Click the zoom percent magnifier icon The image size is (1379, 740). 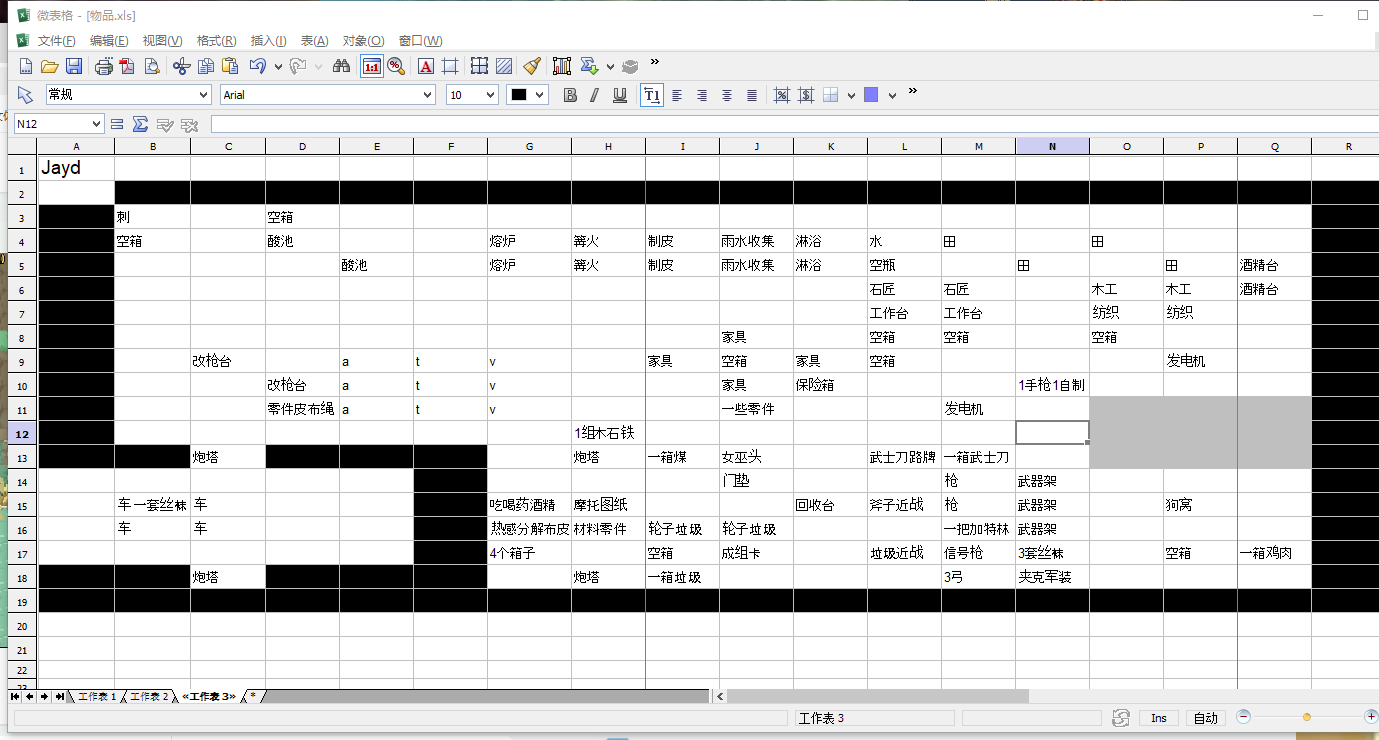coord(396,66)
